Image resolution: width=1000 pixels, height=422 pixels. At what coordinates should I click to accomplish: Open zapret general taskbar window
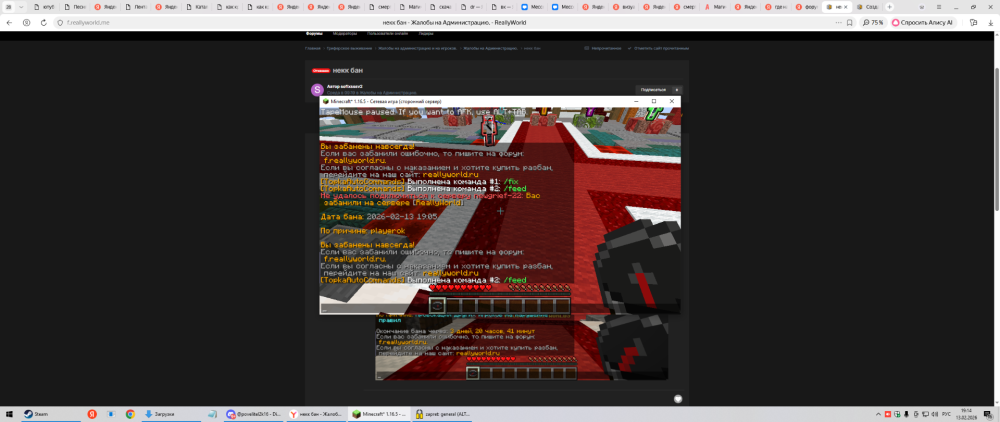(x=443, y=414)
